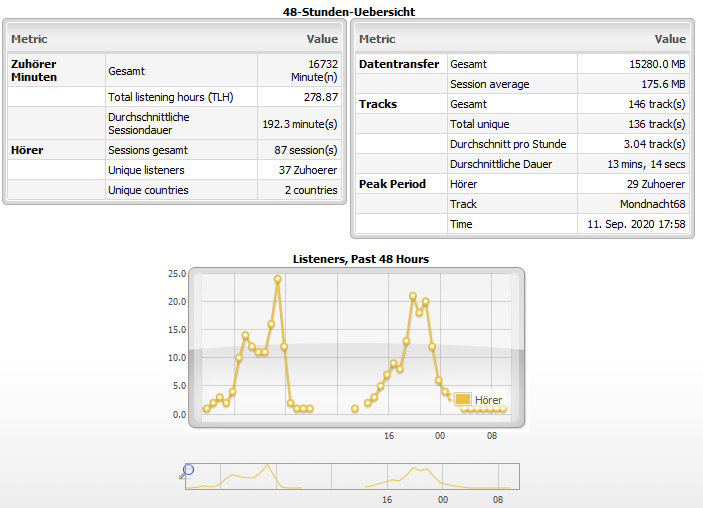Click the Unique countries label
This screenshot has height=508, width=703.
coord(148,190)
